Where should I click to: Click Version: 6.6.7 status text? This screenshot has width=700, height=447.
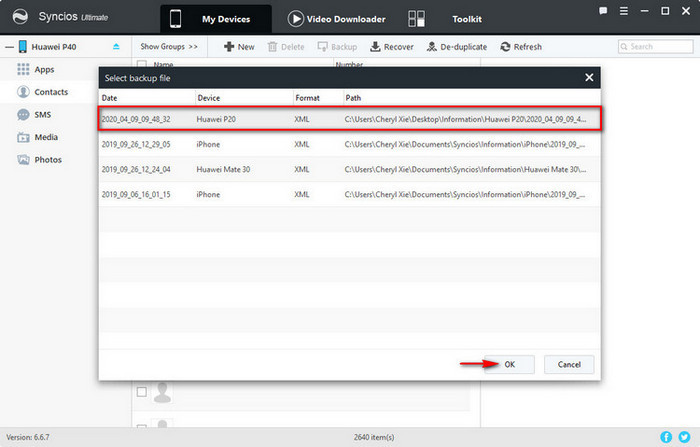(x=28, y=437)
